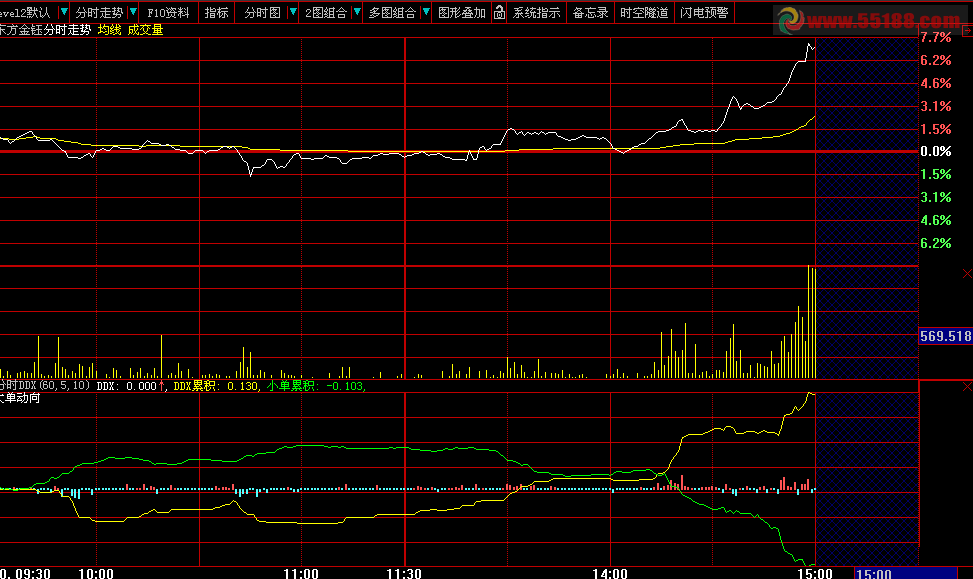Close the volume sub-chart with its red X

[x=967, y=274]
